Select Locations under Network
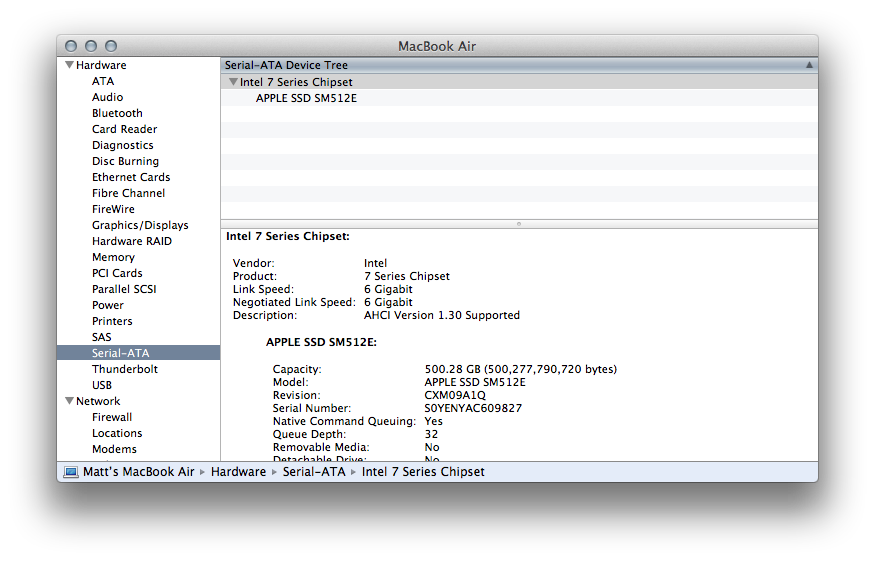Screen dimensions: 875x561 (117, 433)
